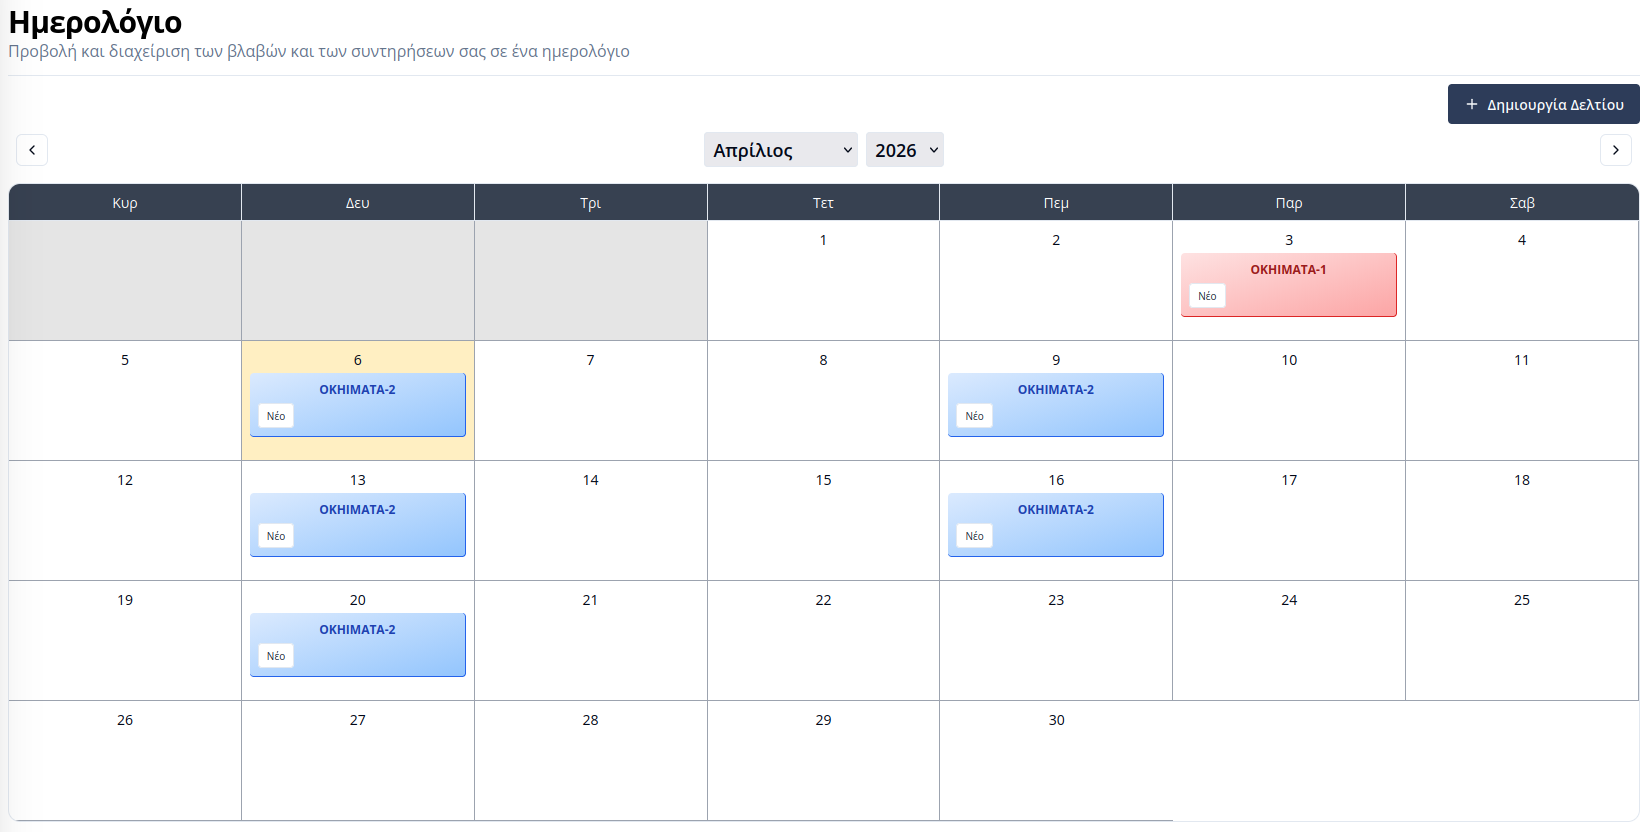Open the Απρίλιος month dropdown
This screenshot has height=832, width=1649.
coord(780,149)
